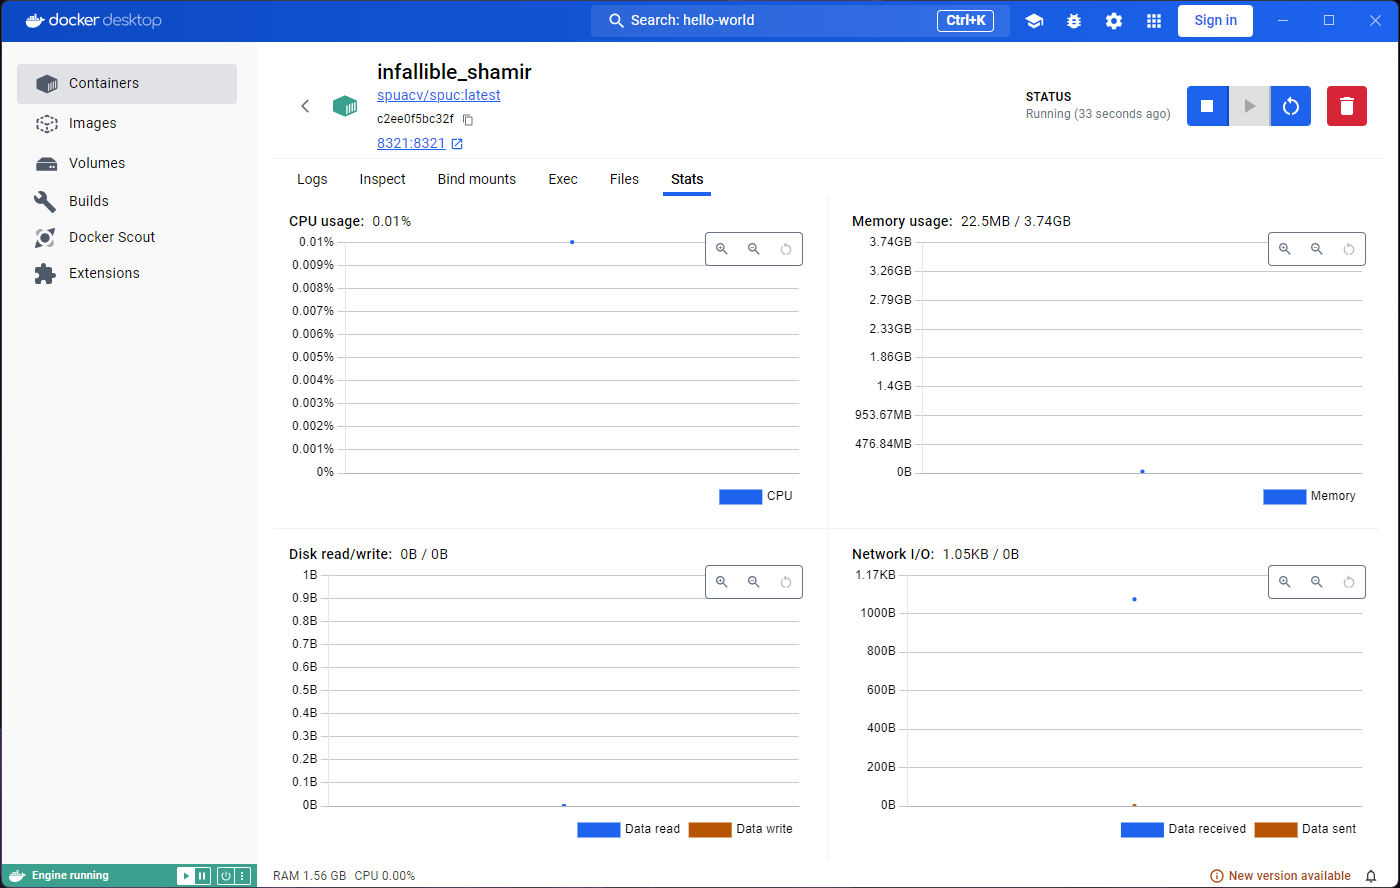This screenshot has width=1400, height=888.
Task: Zoom out on the CPU usage chart
Action: pos(754,249)
